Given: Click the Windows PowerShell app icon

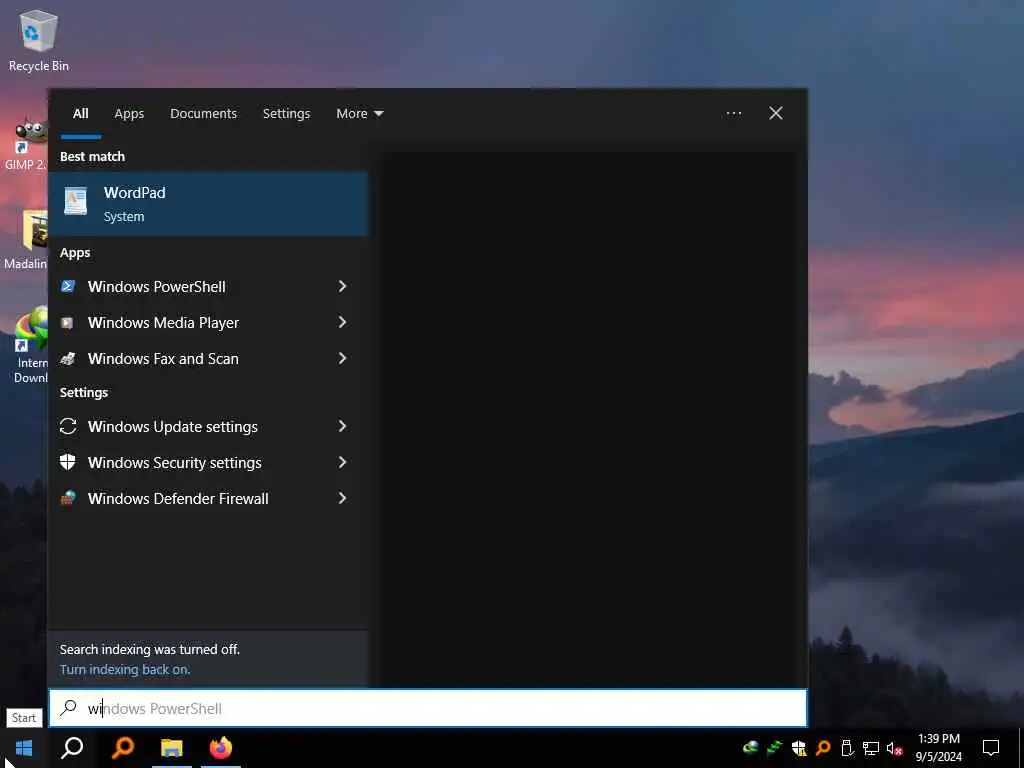Looking at the screenshot, I should 68,286.
